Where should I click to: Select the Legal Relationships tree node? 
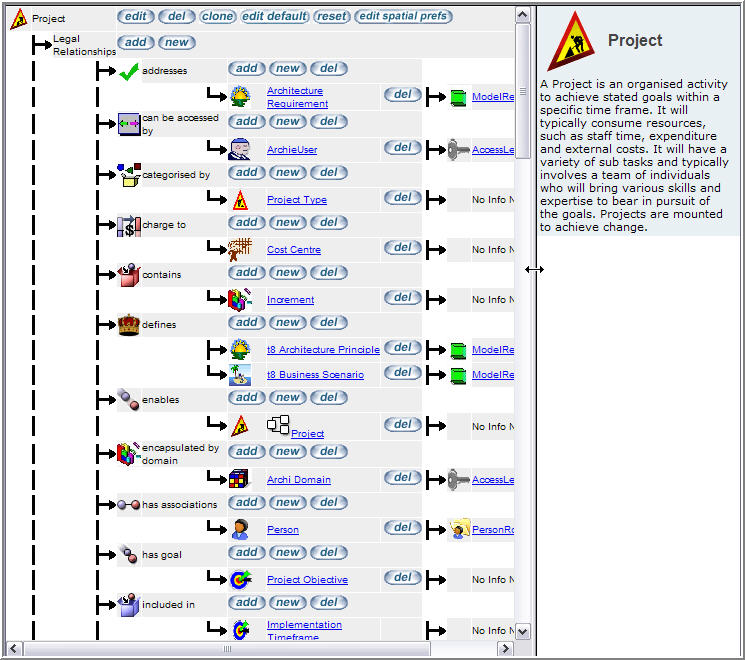click(x=80, y=44)
